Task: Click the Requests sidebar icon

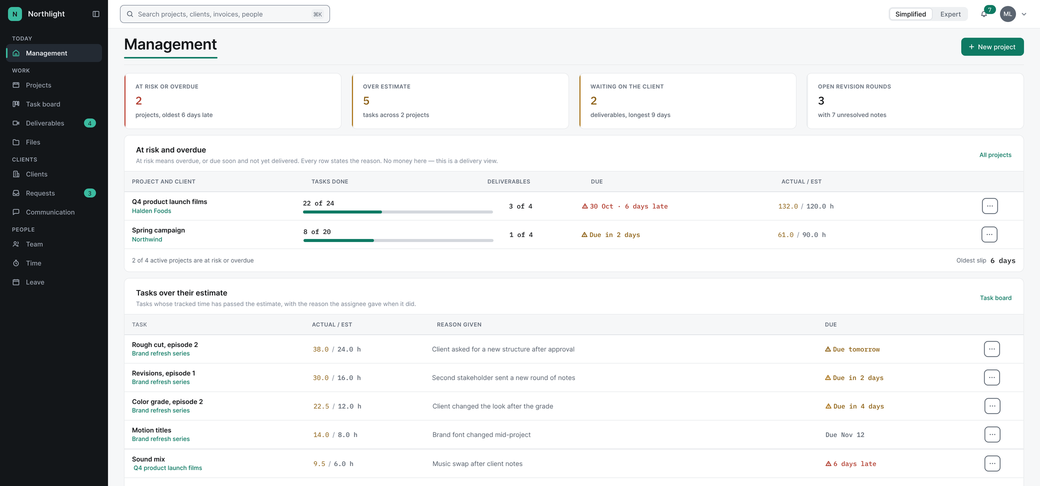Action: [16, 193]
